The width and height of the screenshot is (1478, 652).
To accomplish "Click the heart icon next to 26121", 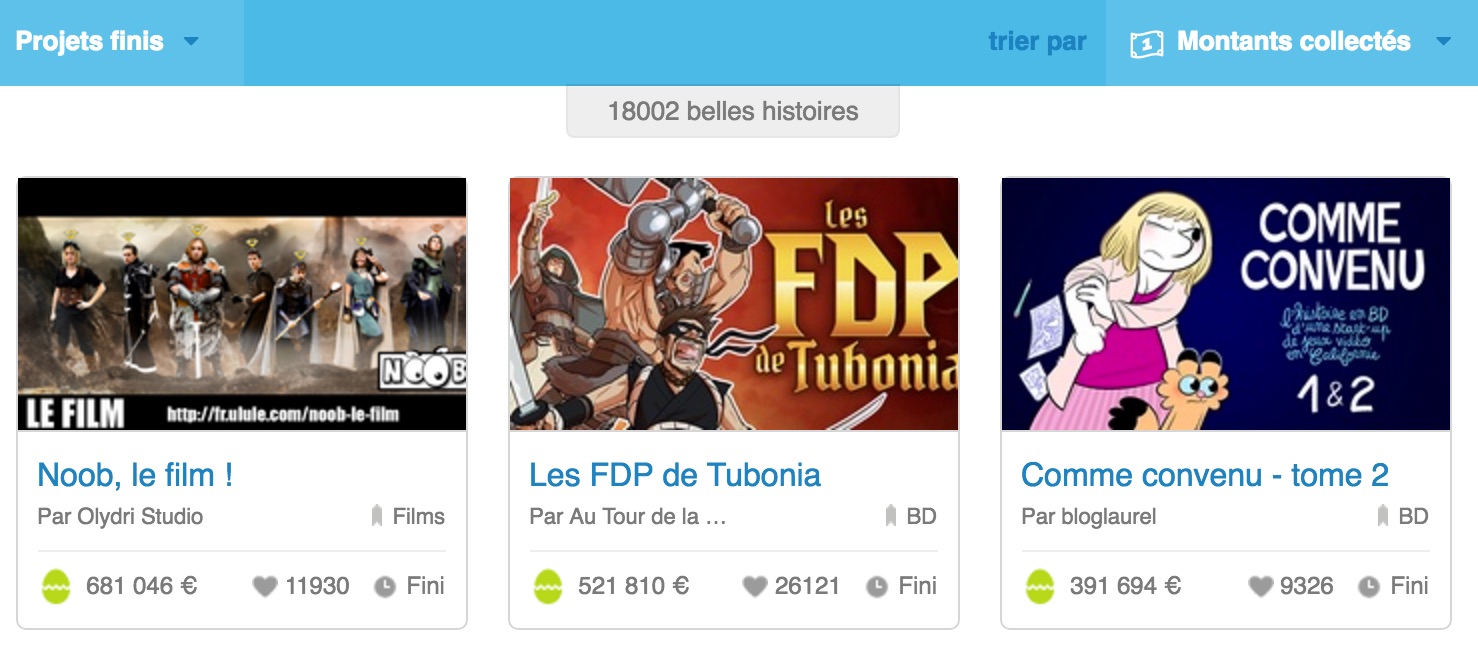I will point(756,587).
